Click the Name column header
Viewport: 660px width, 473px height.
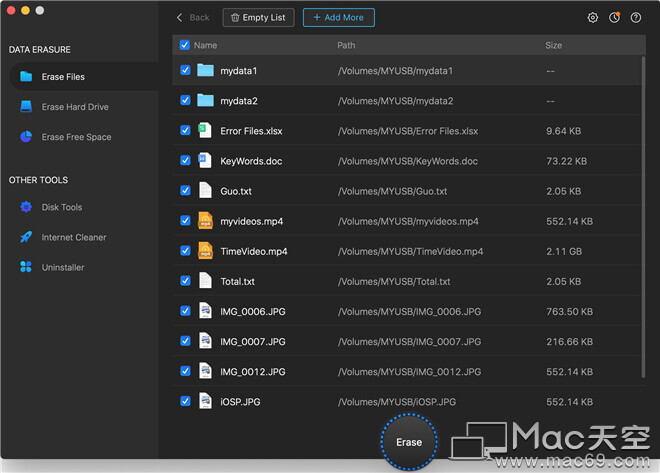205,45
